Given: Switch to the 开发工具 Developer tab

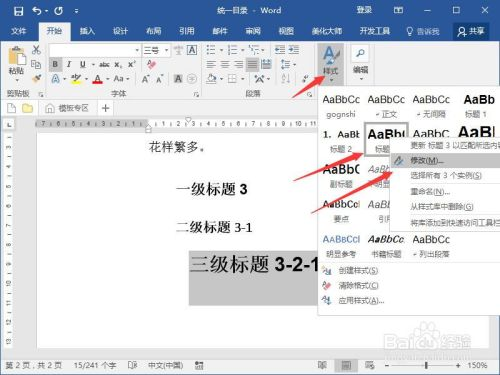Looking at the screenshot, I should [375, 31].
